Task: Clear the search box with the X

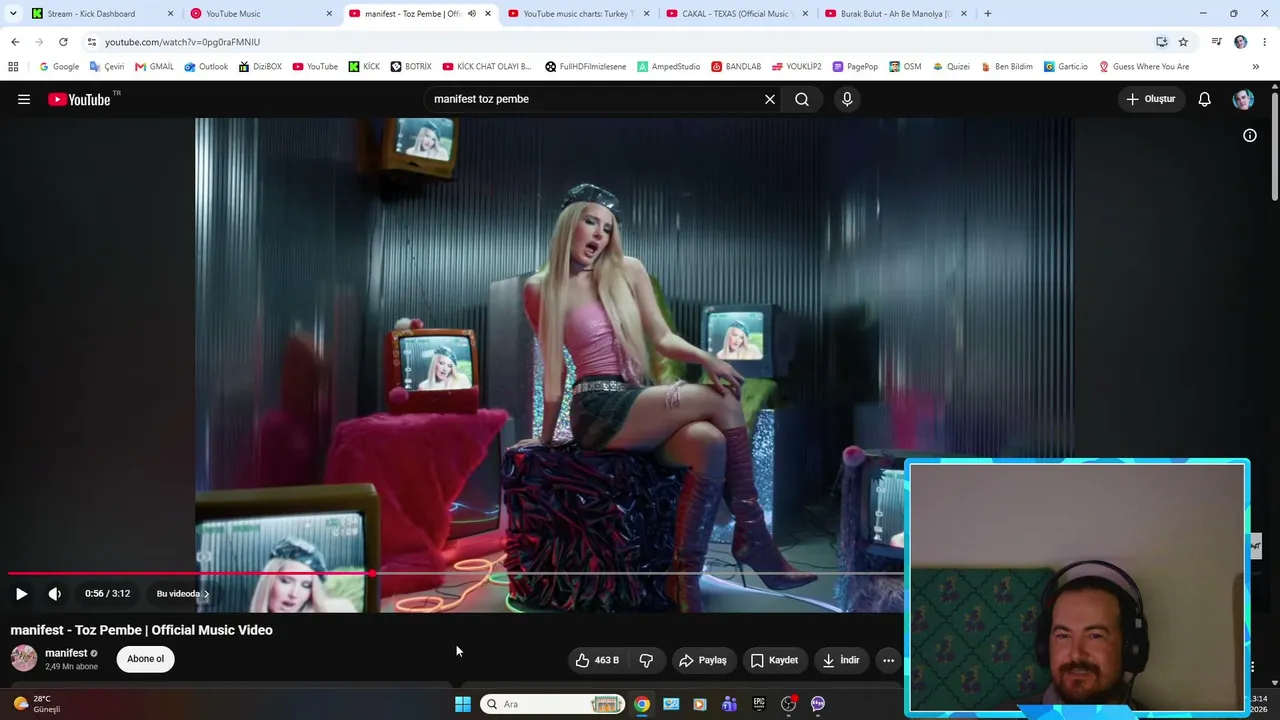Action: 770,99
